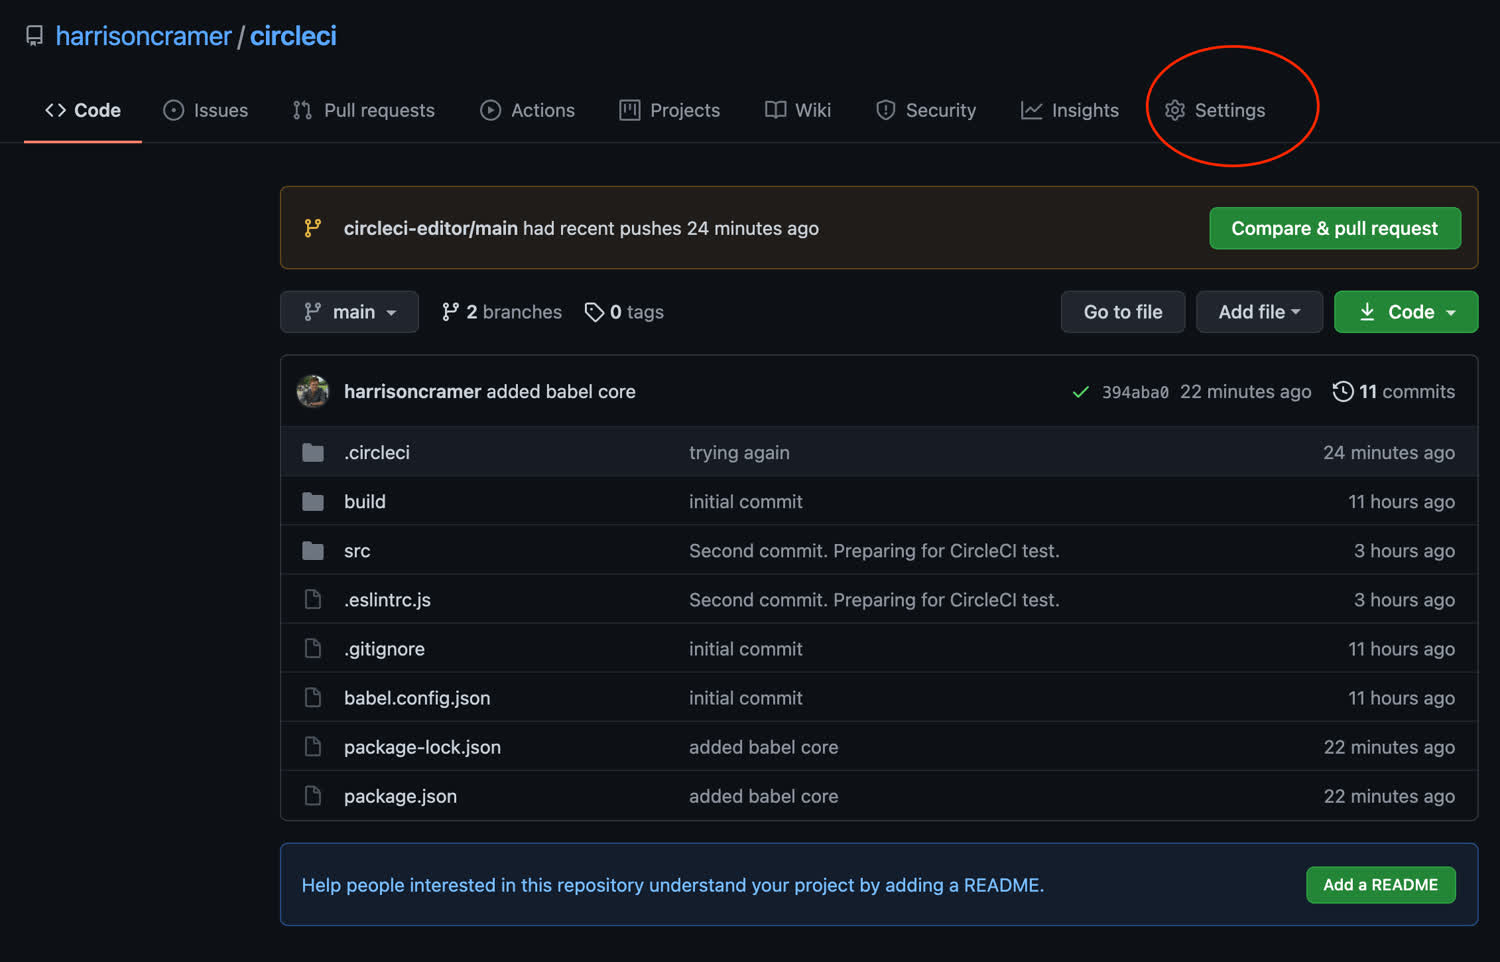Open commit hash 394aba0
This screenshot has height=962, width=1500.
1135,392
